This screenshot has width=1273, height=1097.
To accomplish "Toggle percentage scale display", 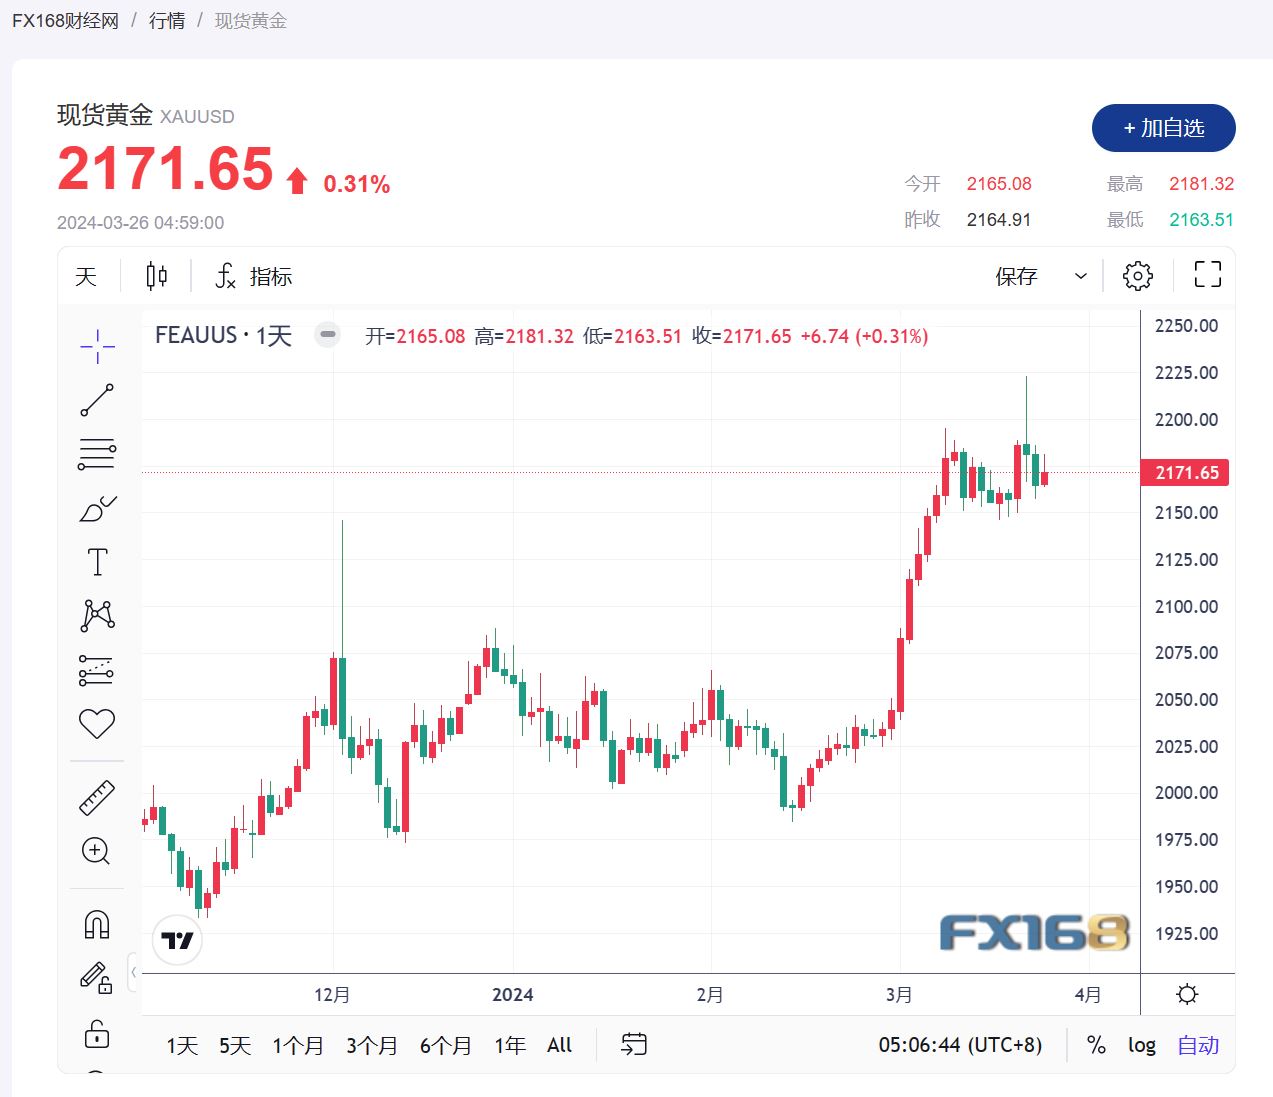I will tap(1096, 1044).
